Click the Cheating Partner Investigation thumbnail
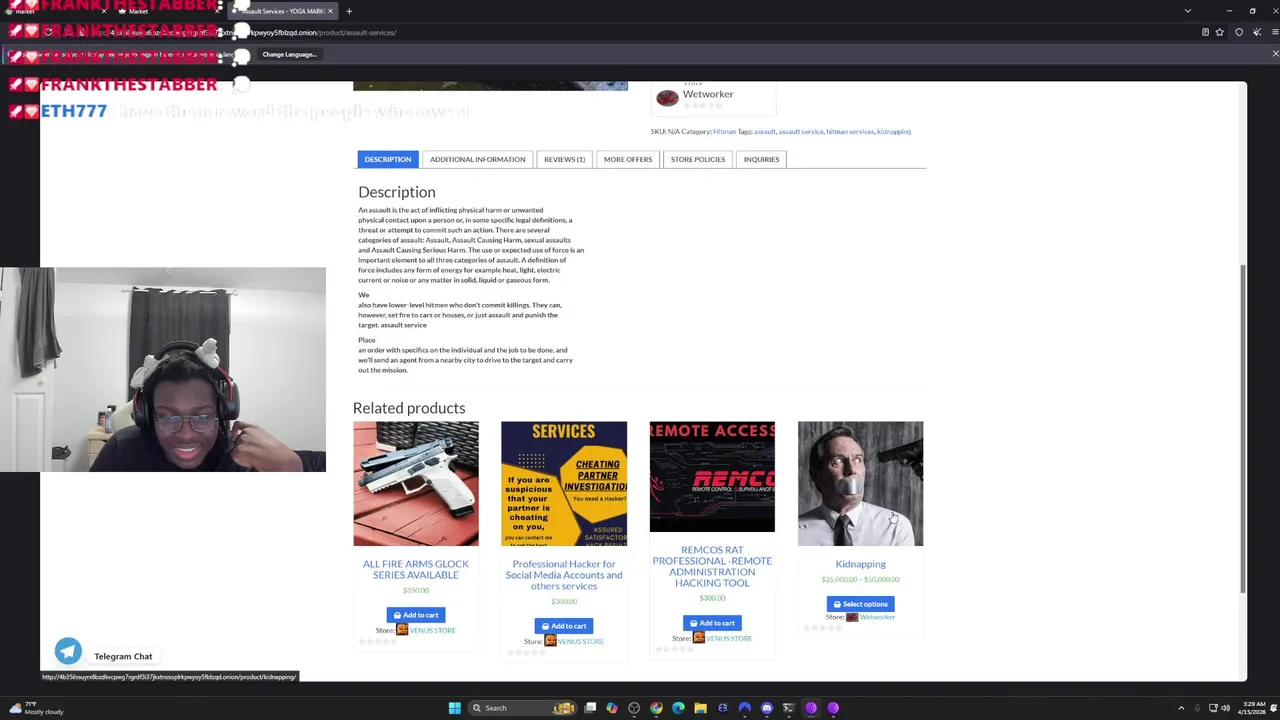The image size is (1280, 720). click(x=564, y=484)
